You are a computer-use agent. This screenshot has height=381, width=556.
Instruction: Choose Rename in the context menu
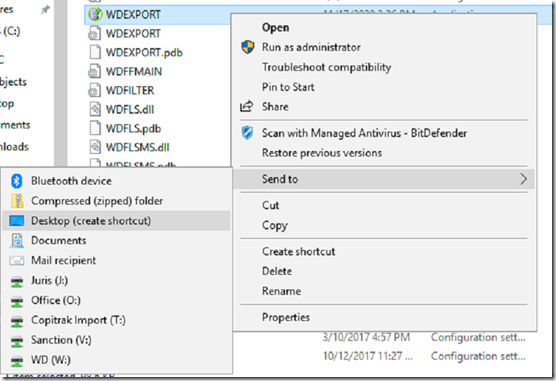[281, 291]
